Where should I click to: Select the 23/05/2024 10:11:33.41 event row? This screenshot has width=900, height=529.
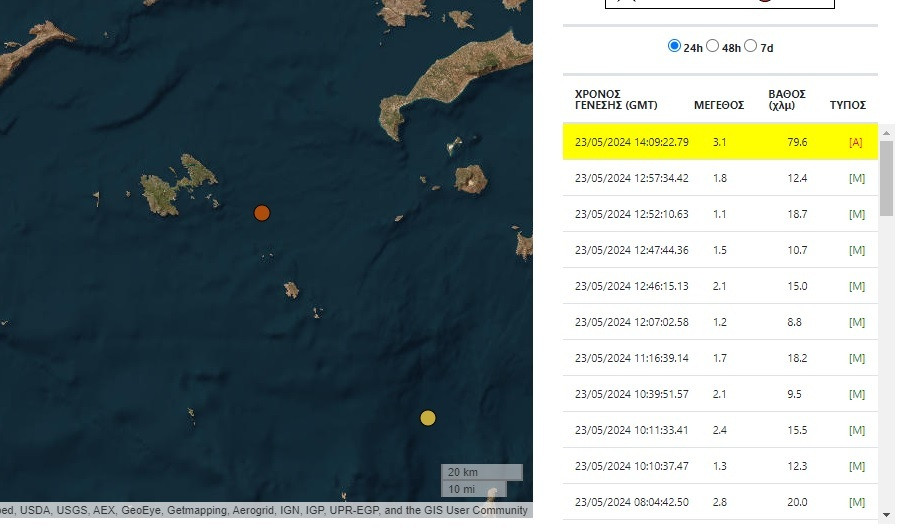(720, 430)
